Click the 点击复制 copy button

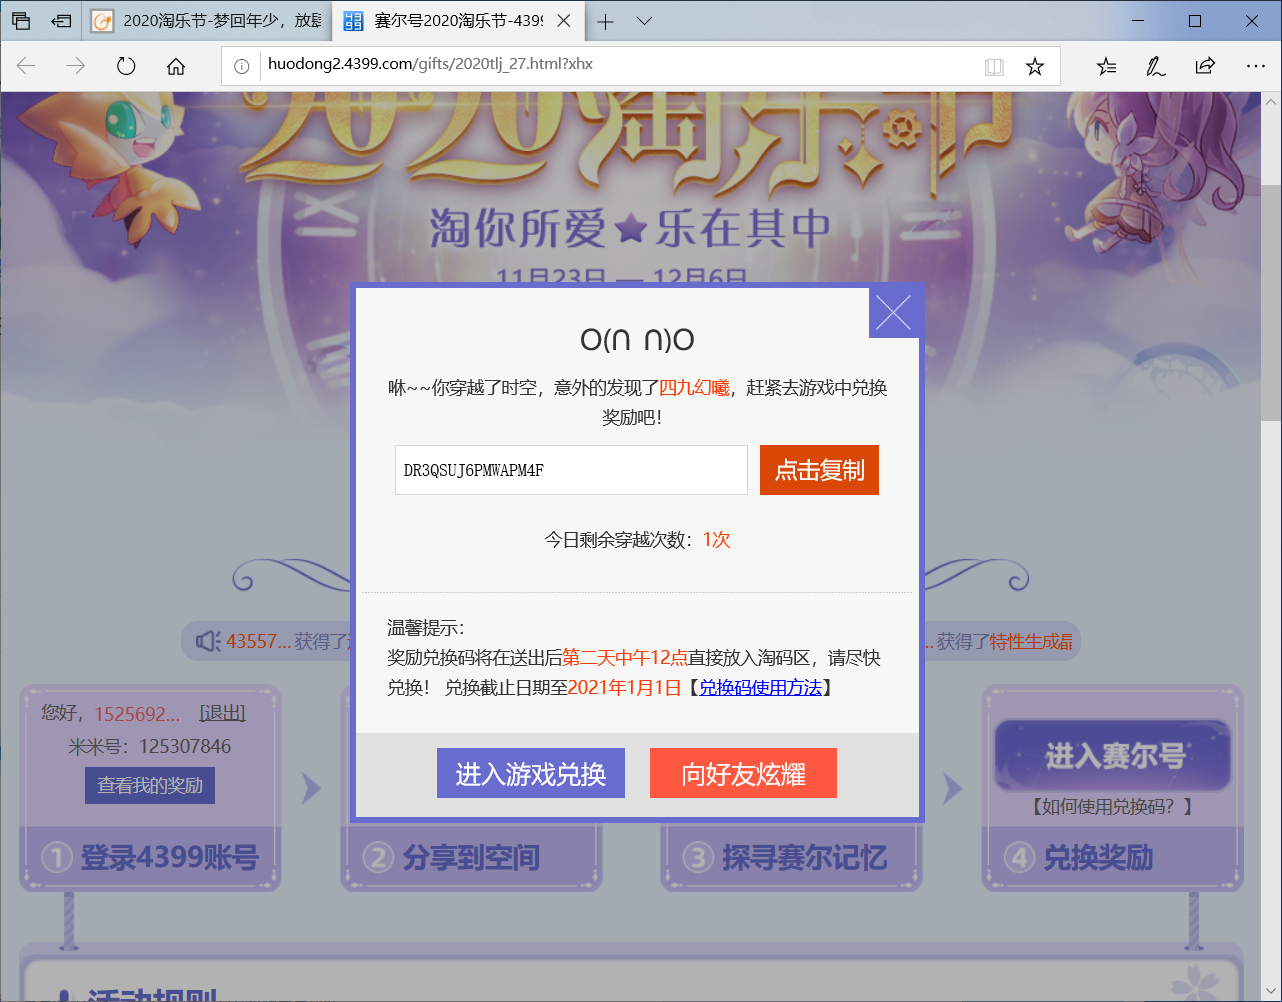click(x=819, y=470)
